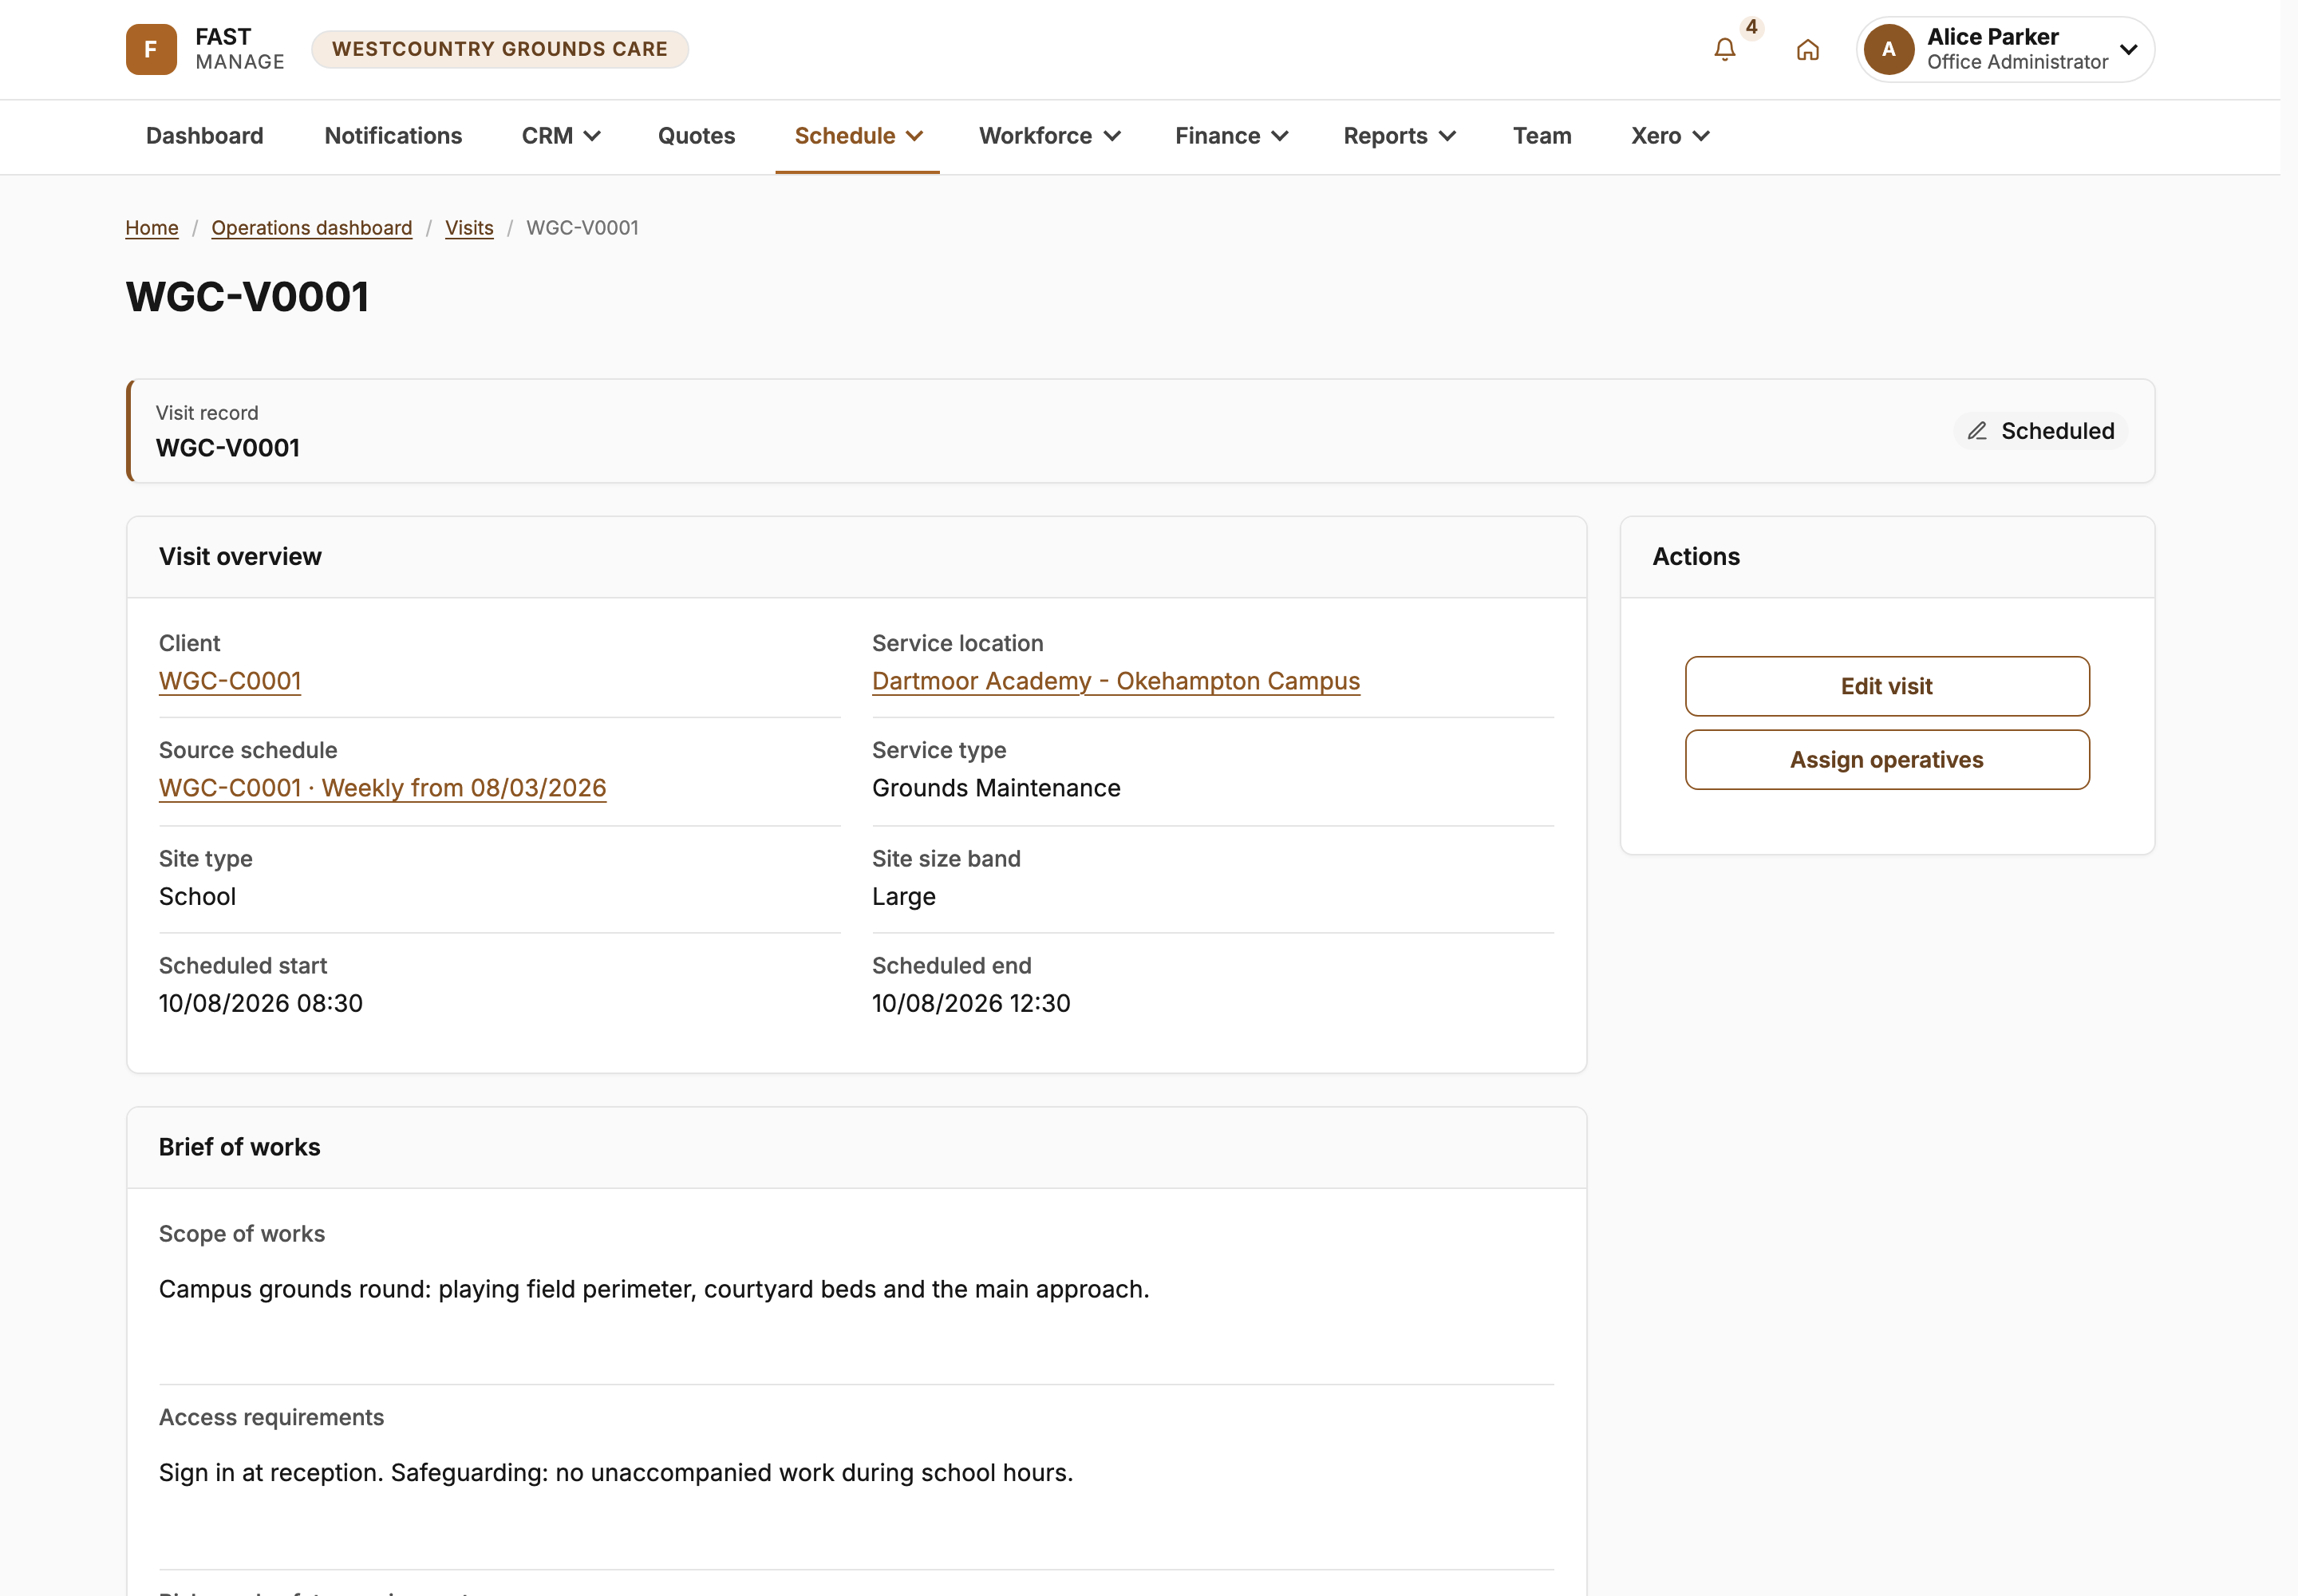Click the pencil icon beside Scheduled

point(1976,431)
